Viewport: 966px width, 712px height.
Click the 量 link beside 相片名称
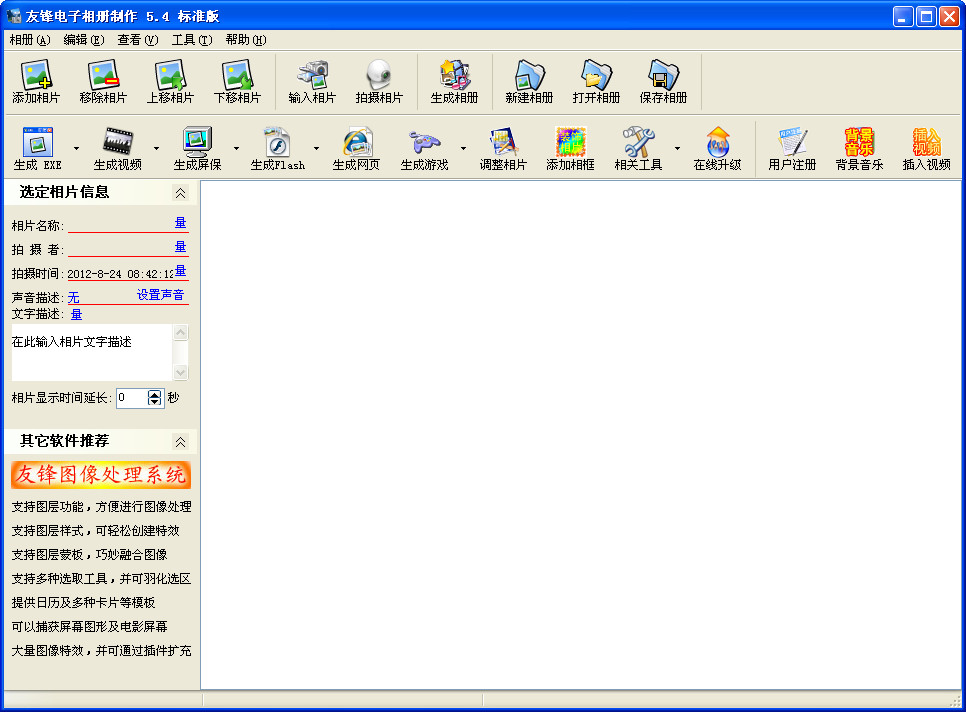[x=181, y=223]
